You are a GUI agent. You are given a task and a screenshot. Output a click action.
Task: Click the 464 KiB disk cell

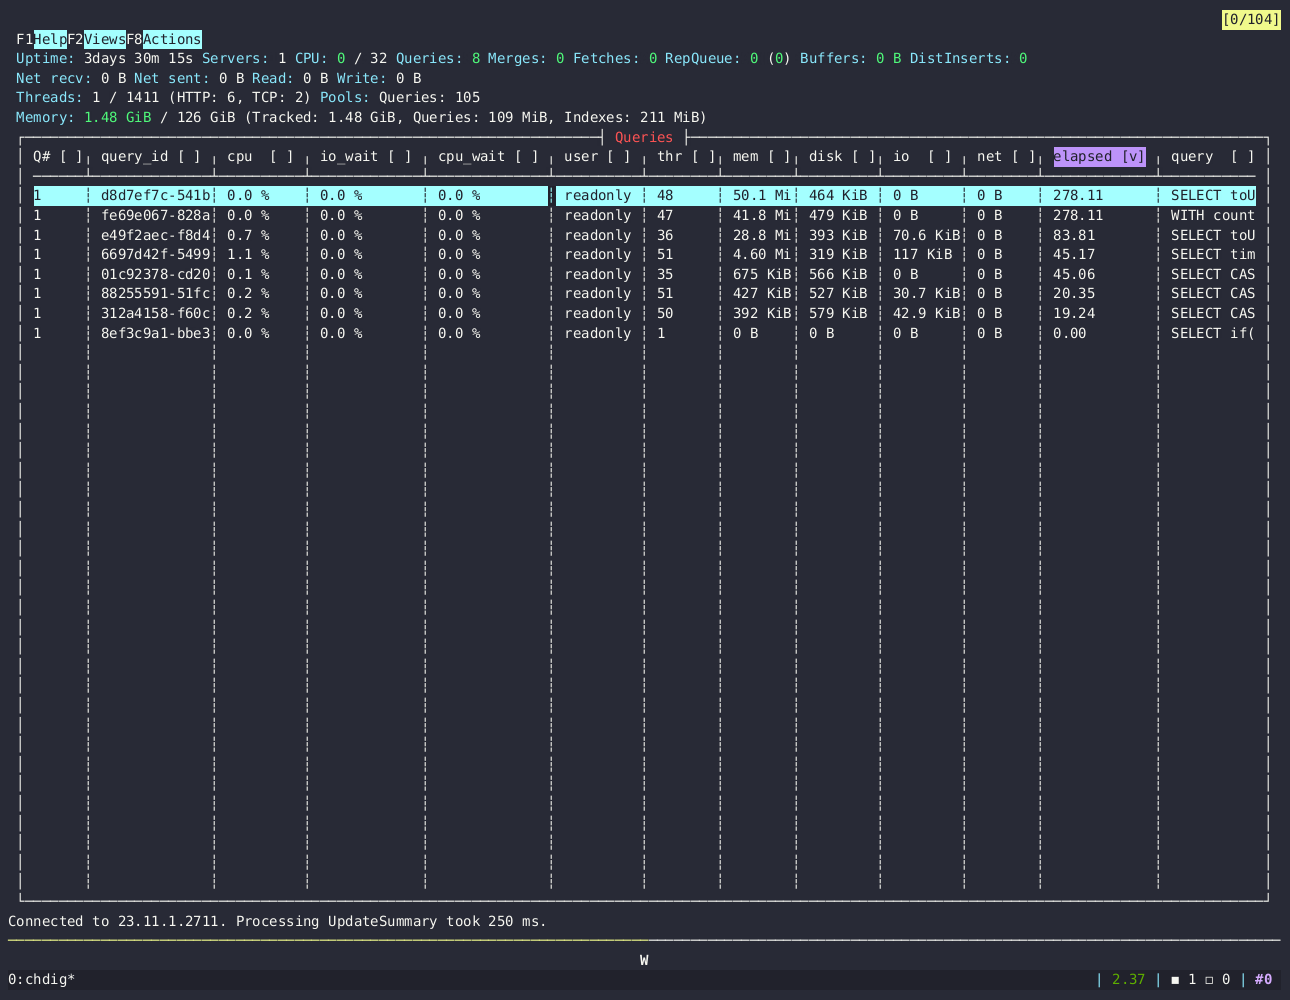coord(838,195)
